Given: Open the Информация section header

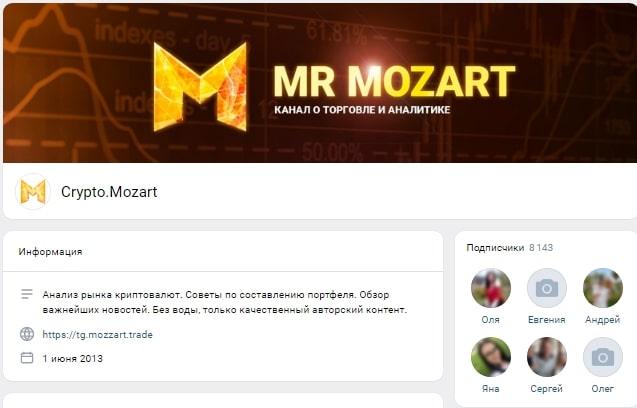Looking at the screenshot, I should point(50,252).
